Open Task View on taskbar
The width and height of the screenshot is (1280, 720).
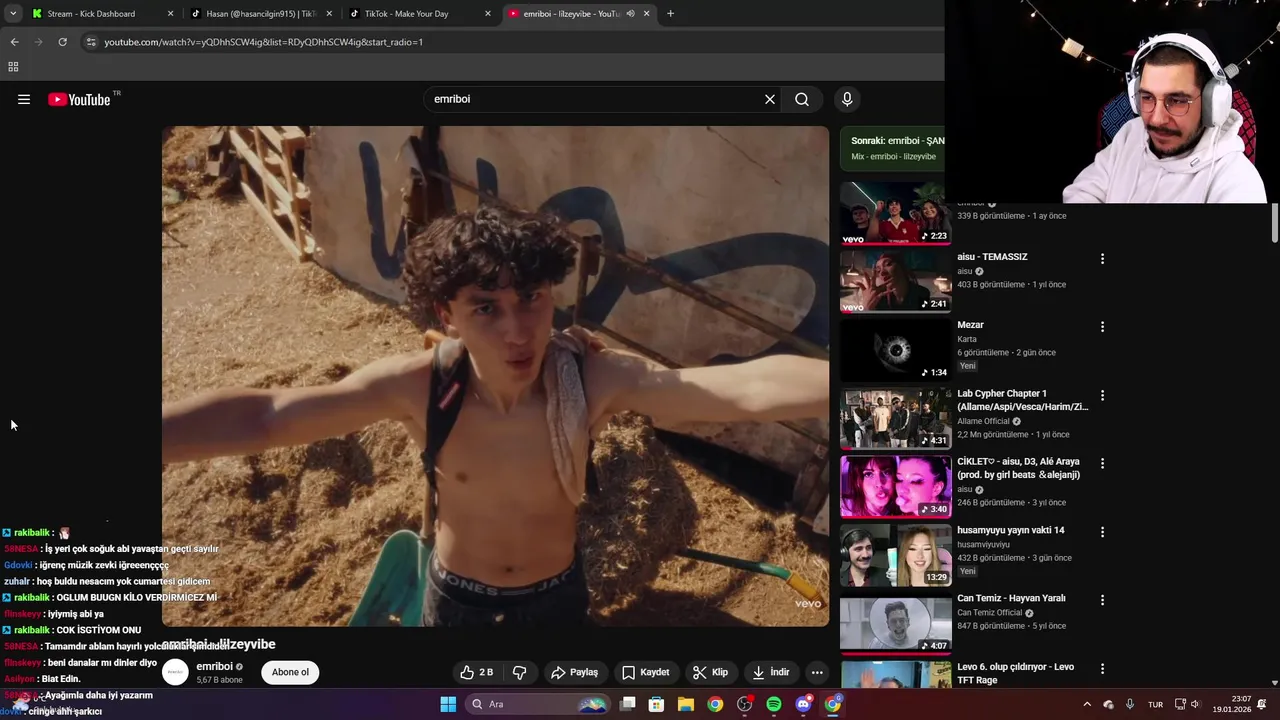point(628,704)
